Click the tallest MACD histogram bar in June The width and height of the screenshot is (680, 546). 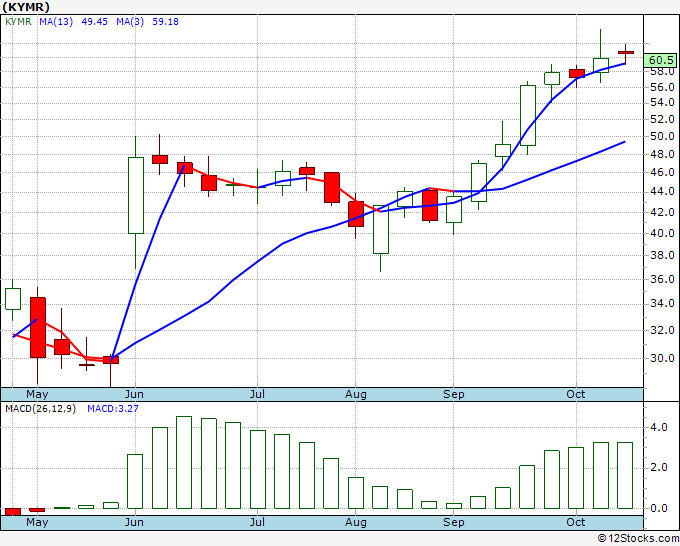point(184,462)
